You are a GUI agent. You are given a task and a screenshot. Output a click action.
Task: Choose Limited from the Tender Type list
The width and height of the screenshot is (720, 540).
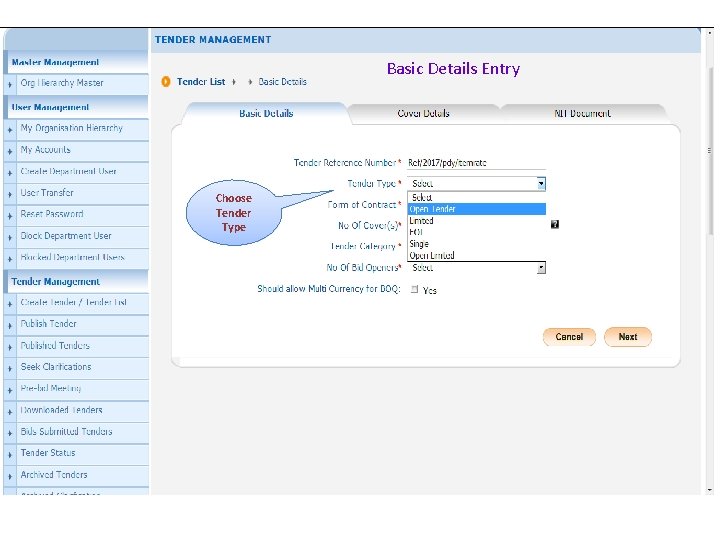(477, 220)
